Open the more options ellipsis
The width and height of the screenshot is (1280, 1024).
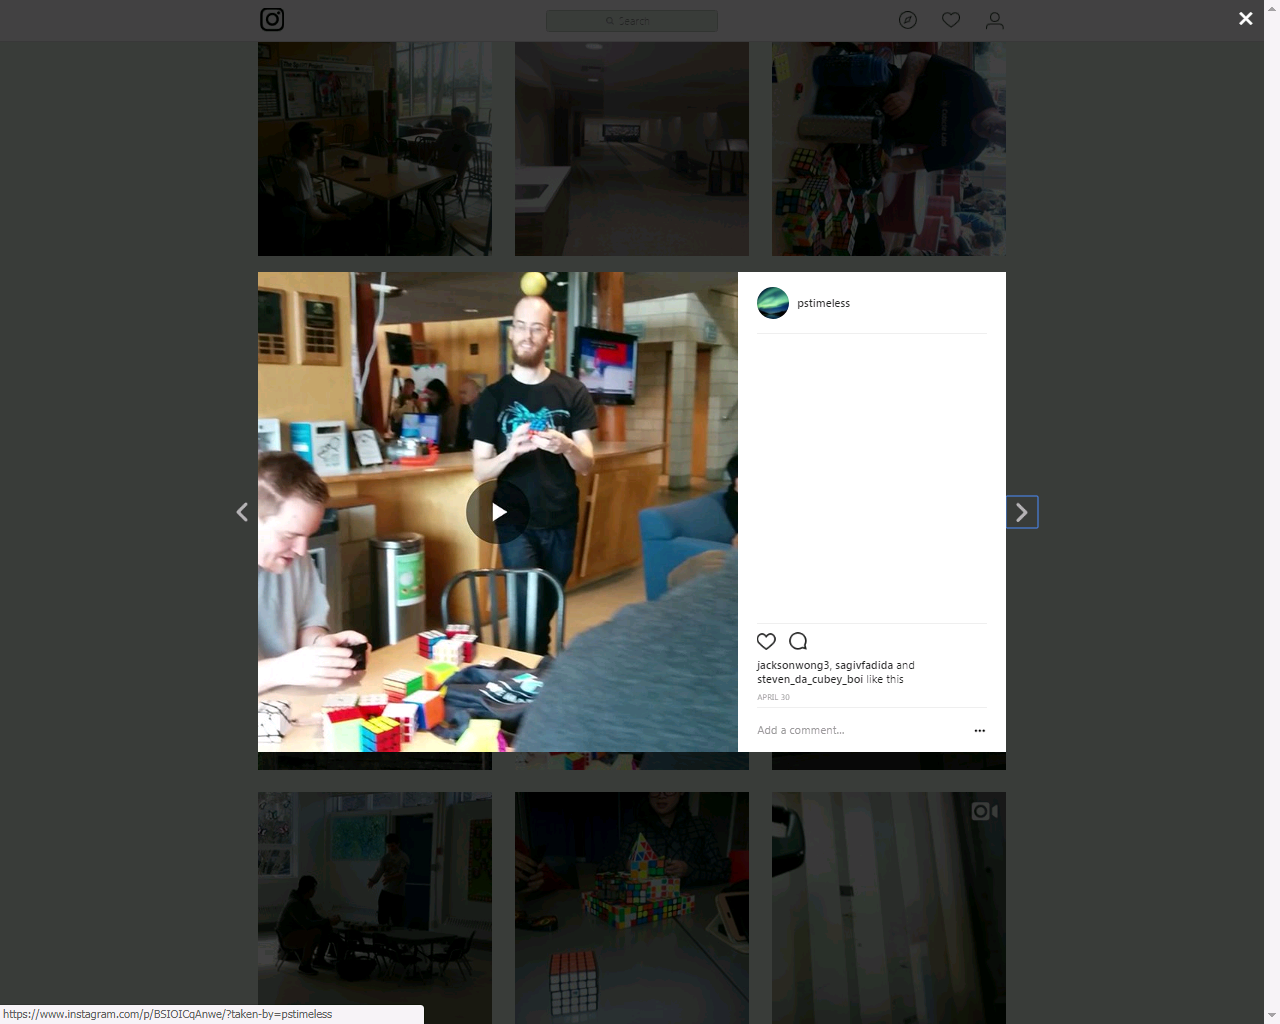click(980, 731)
